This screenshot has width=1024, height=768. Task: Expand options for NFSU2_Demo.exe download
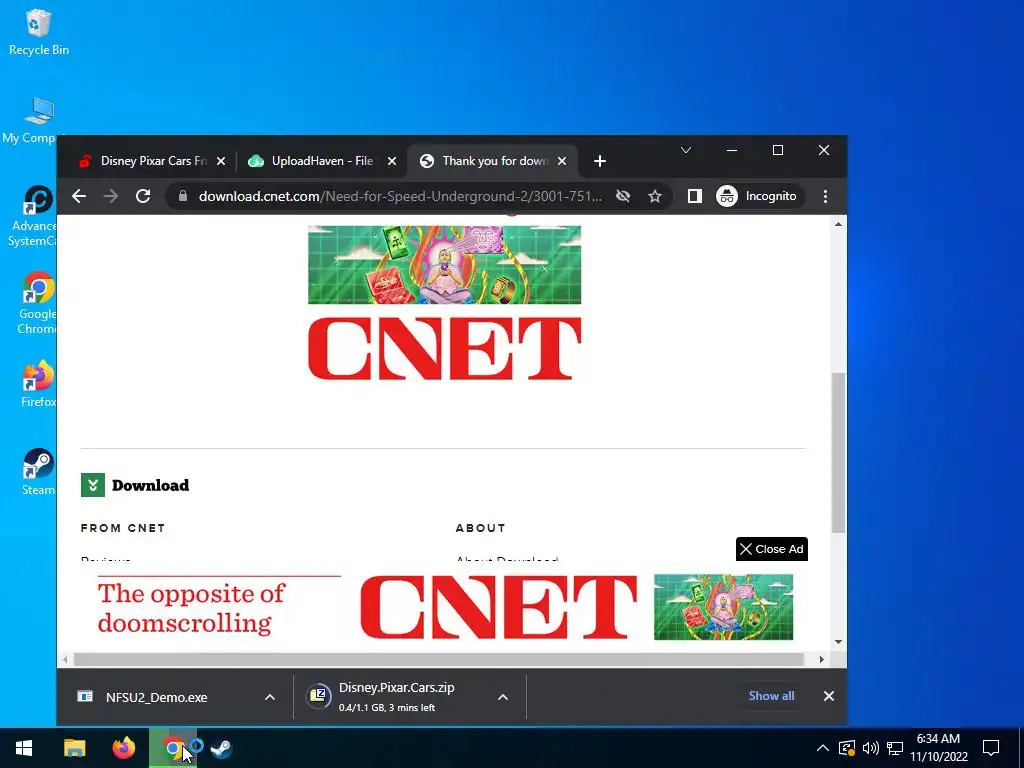click(x=270, y=697)
